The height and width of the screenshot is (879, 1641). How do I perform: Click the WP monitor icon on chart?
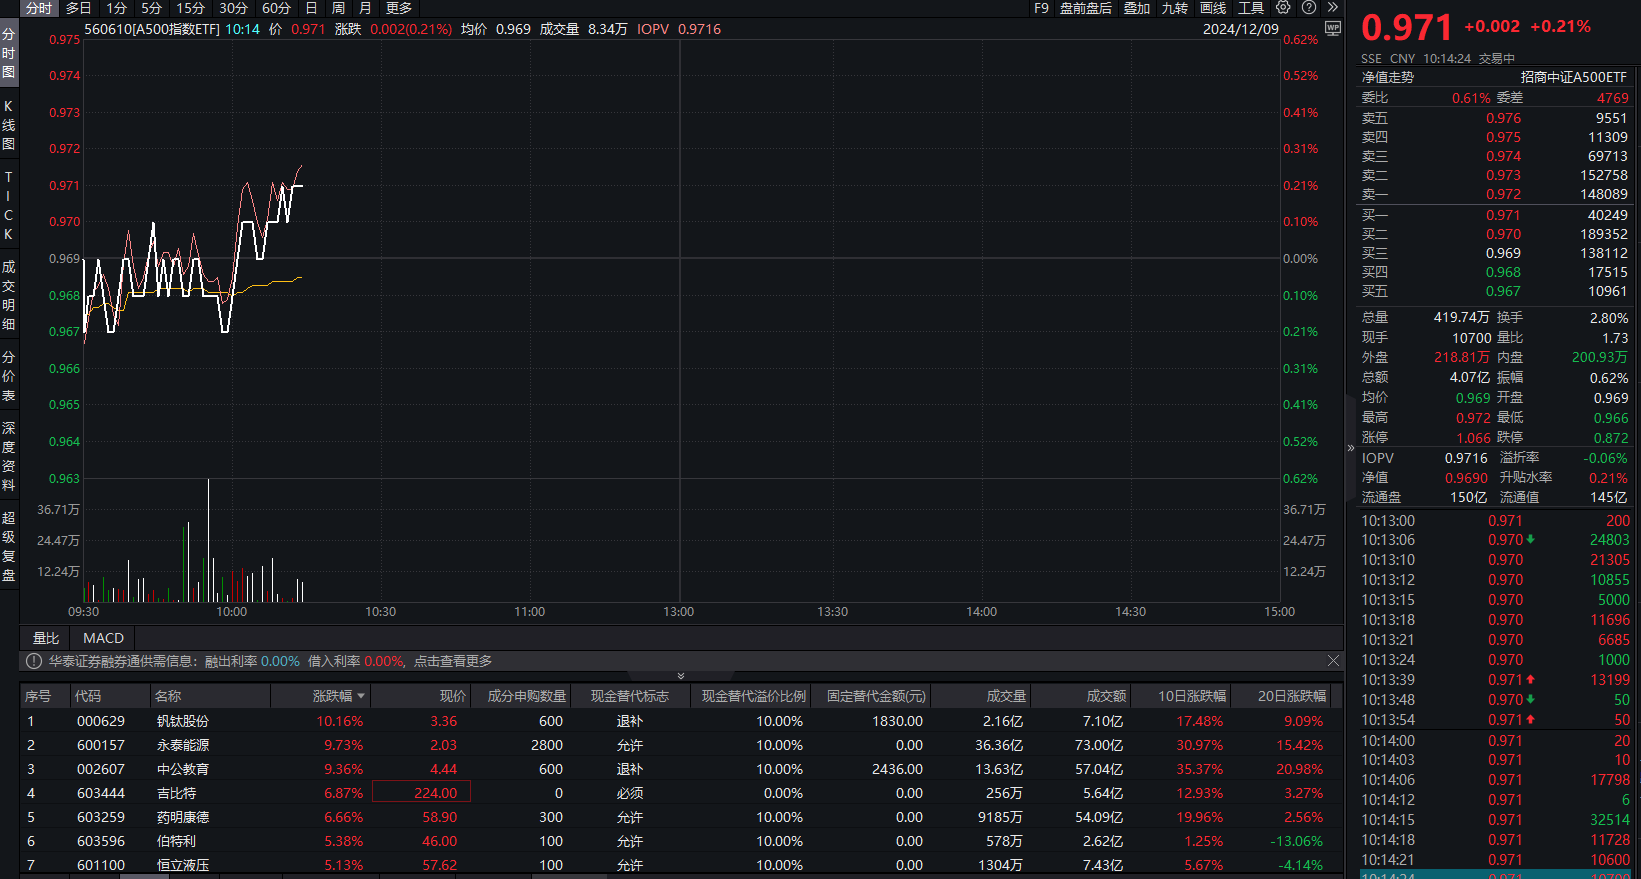[x=1332, y=29]
